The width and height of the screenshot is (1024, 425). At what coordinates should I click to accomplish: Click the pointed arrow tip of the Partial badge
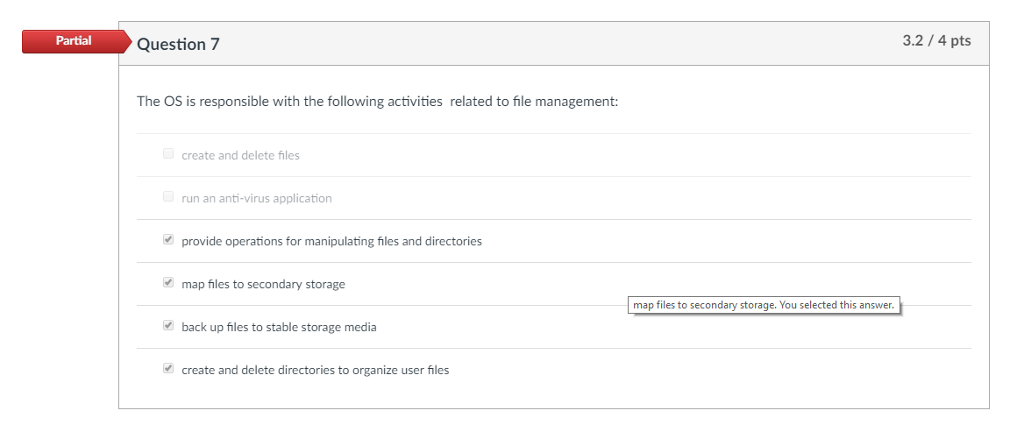126,41
